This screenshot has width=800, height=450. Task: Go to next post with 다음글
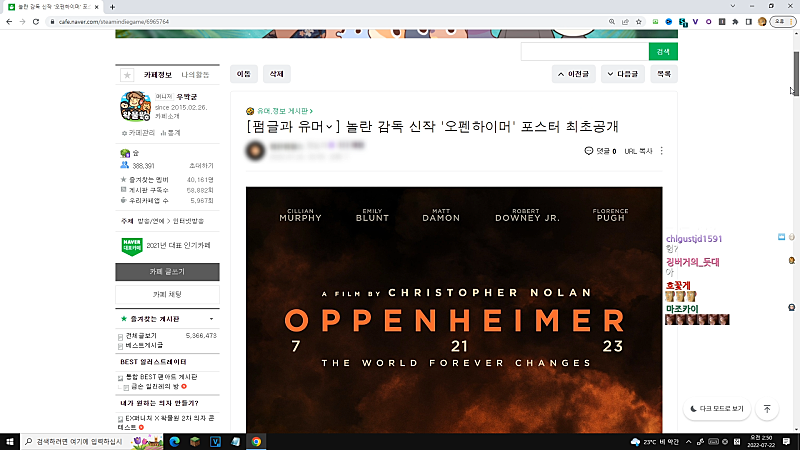coord(623,74)
